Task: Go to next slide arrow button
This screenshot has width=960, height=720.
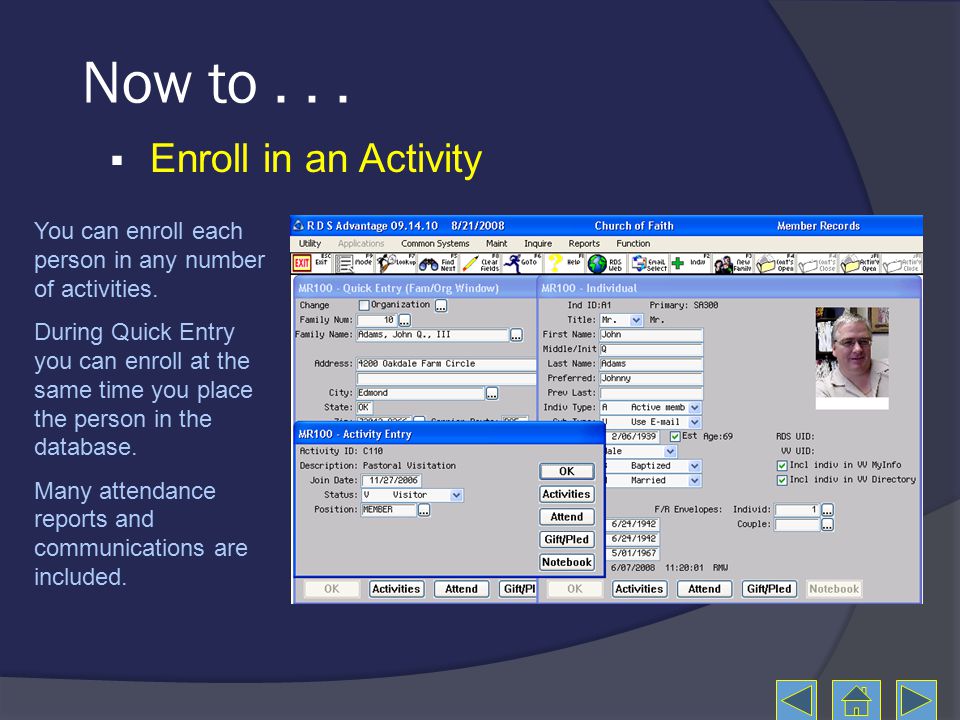Action: (916, 700)
